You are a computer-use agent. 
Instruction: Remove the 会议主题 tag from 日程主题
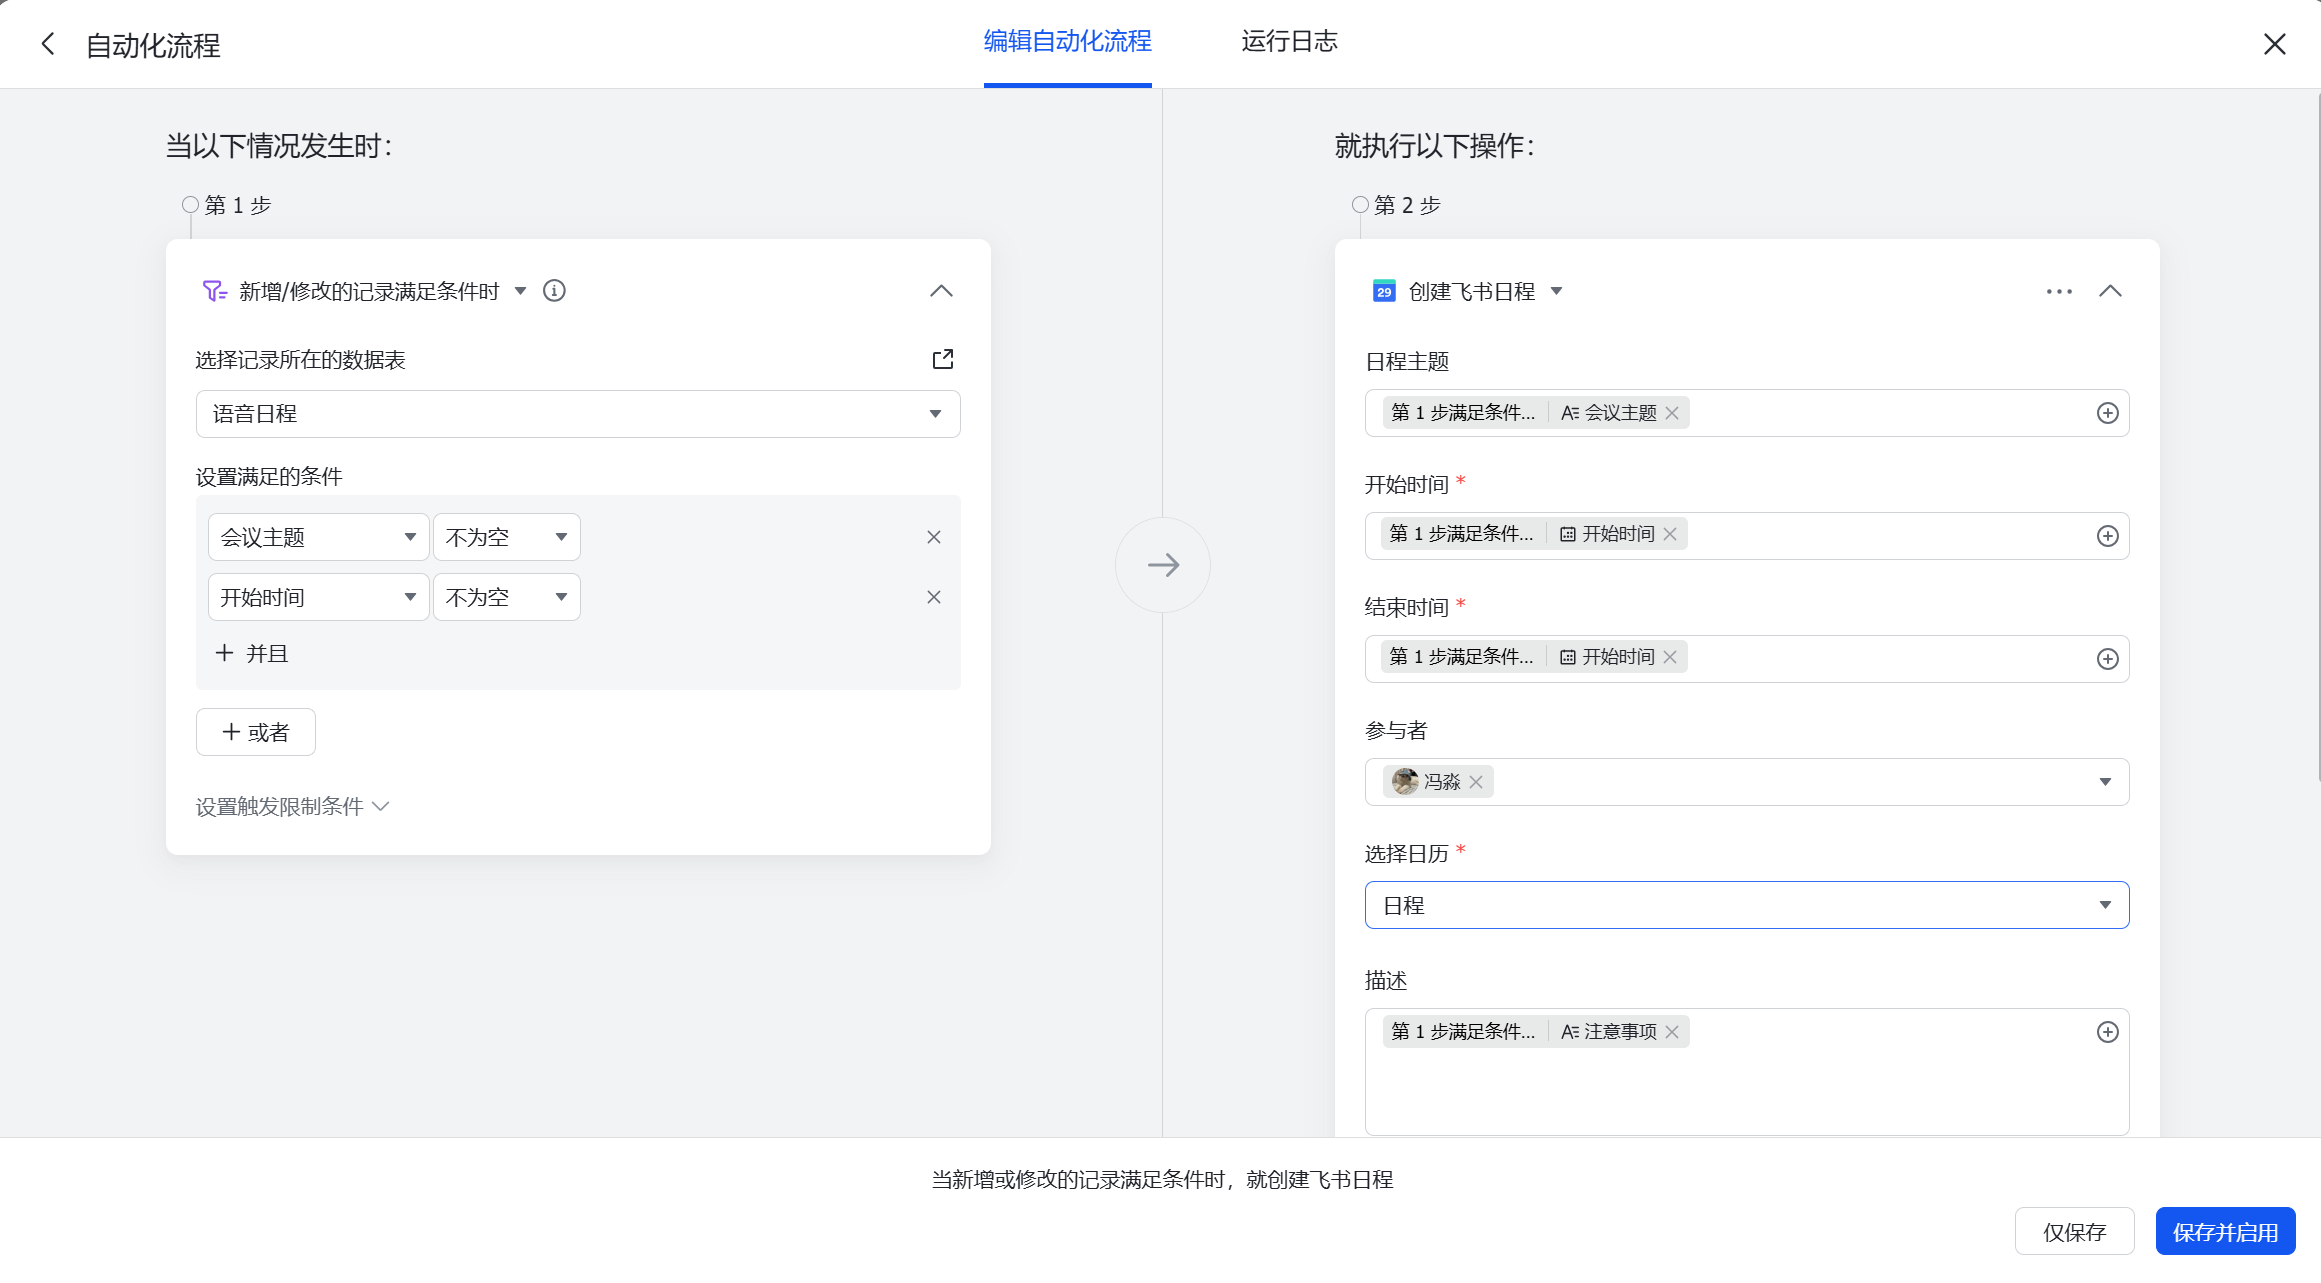pos(1671,412)
